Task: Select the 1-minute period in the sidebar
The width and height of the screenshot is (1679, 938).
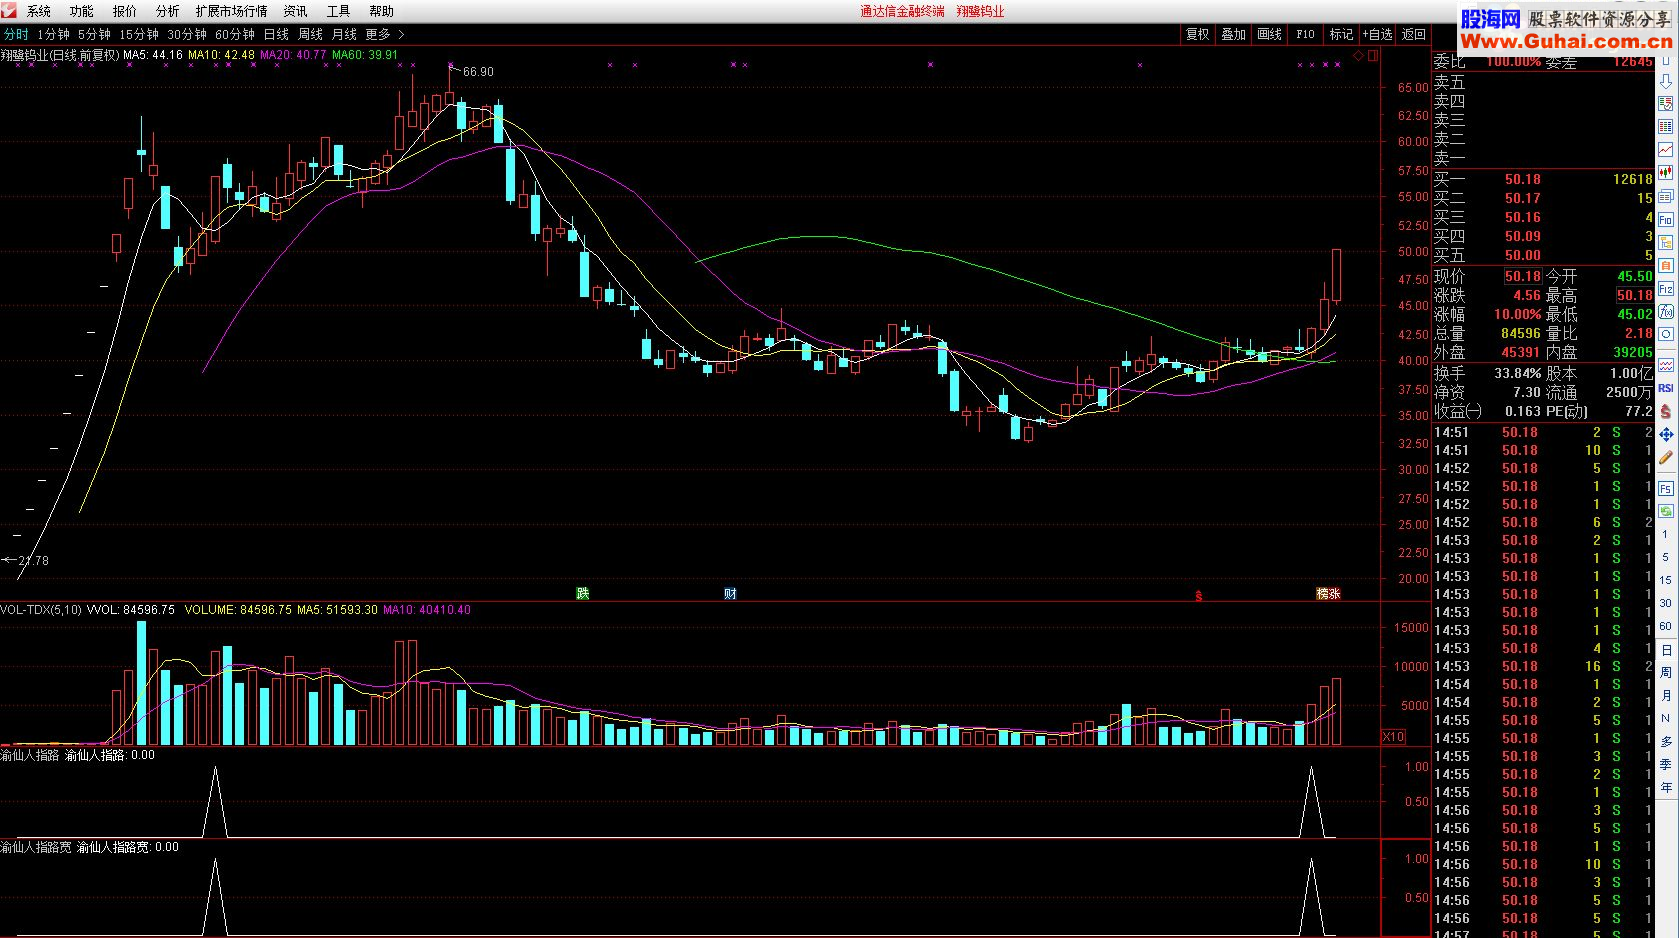Action: coord(1665,535)
